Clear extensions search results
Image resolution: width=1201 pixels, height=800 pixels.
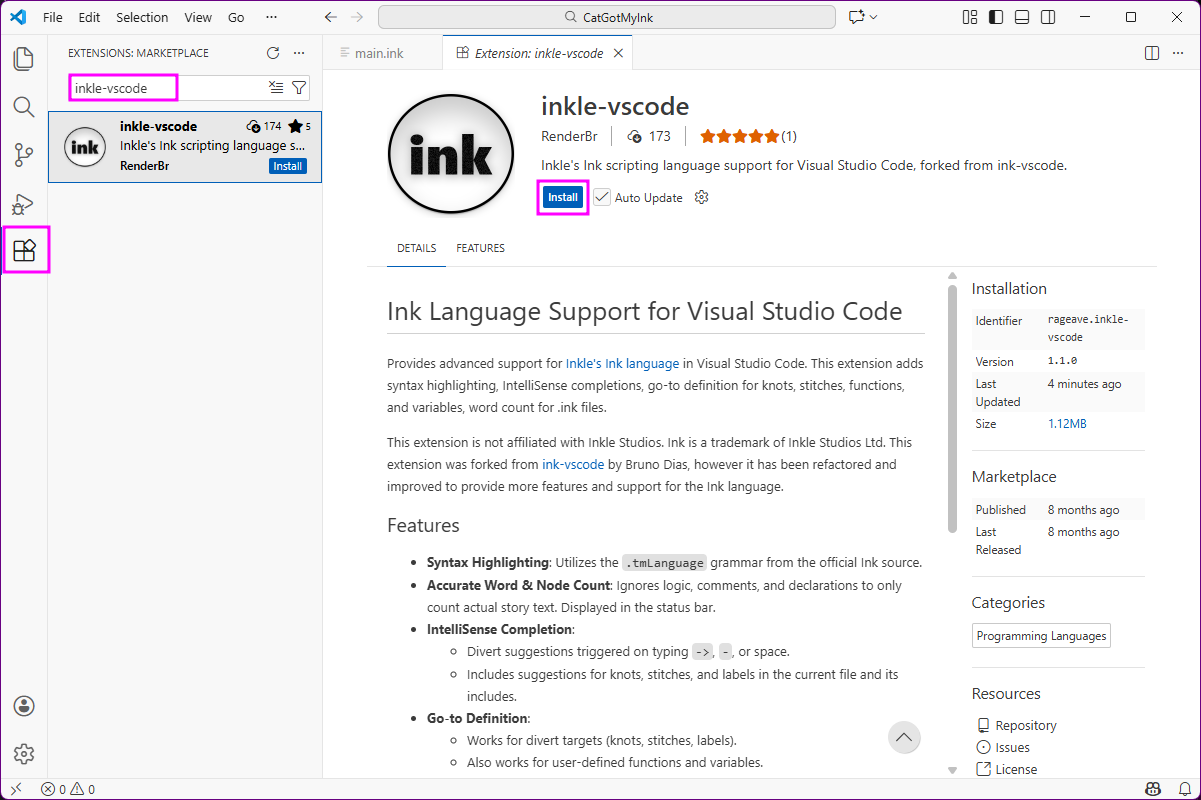coord(276,88)
